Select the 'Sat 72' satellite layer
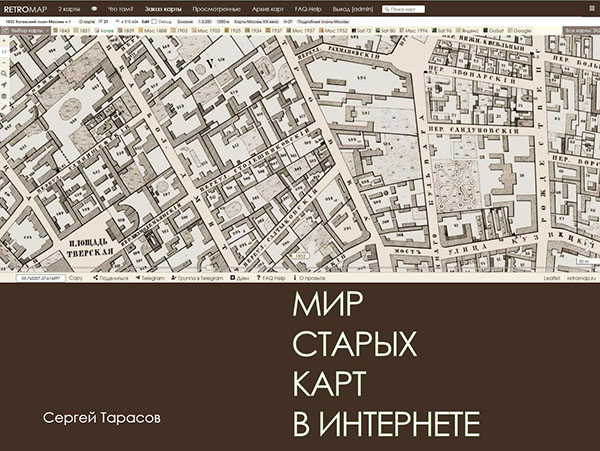The height and width of the screenshot is (451, 600). click(362, 31)
